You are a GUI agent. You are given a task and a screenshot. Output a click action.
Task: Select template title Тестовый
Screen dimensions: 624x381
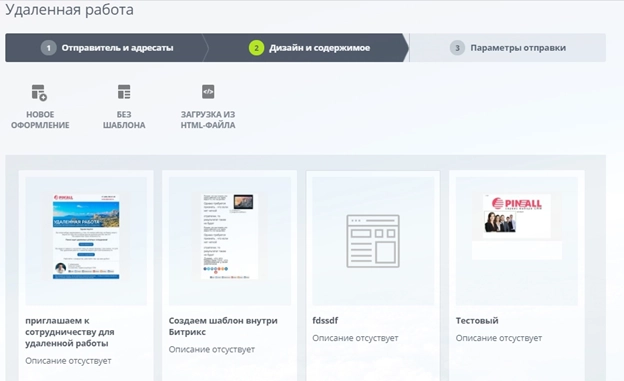point(477,320)
